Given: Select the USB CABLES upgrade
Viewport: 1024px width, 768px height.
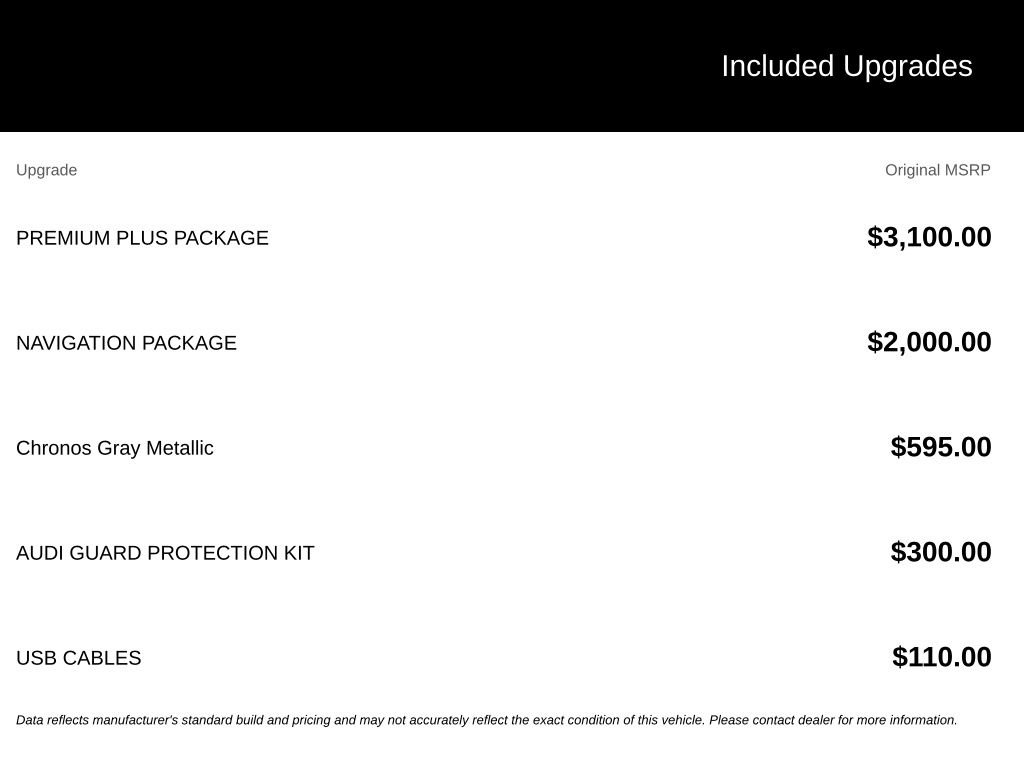Looking at the screenshot, I should coord(78,658).
